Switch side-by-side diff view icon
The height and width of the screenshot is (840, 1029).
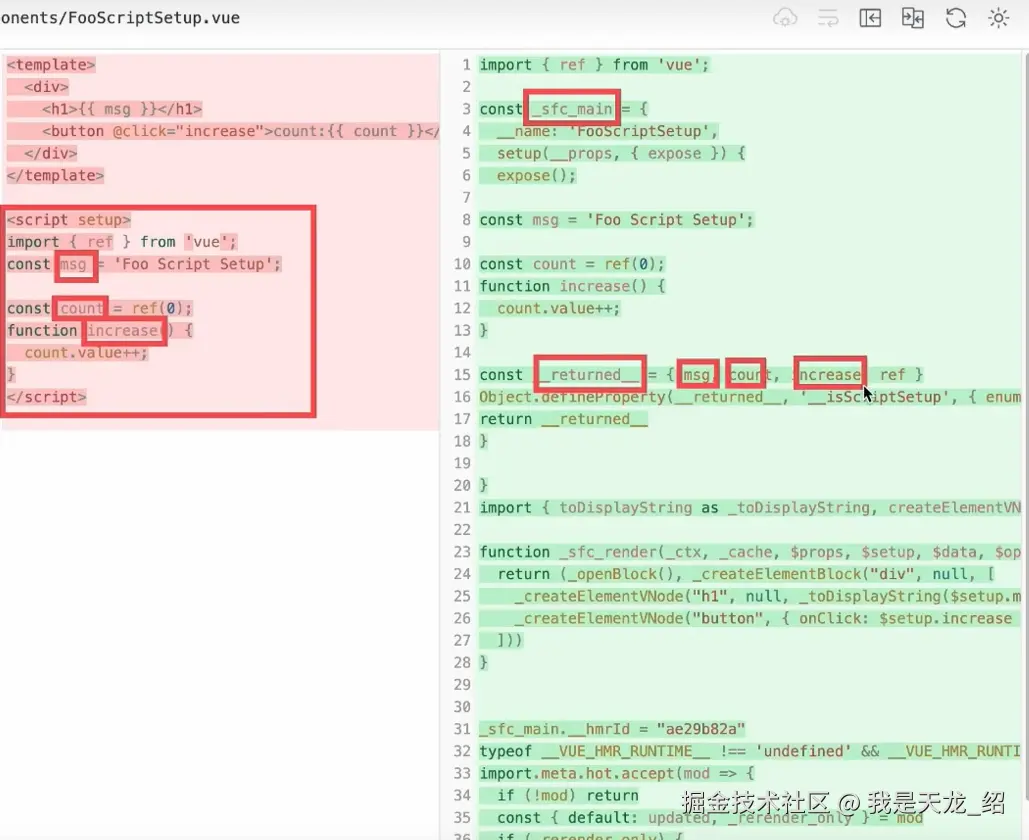(913, 18)
